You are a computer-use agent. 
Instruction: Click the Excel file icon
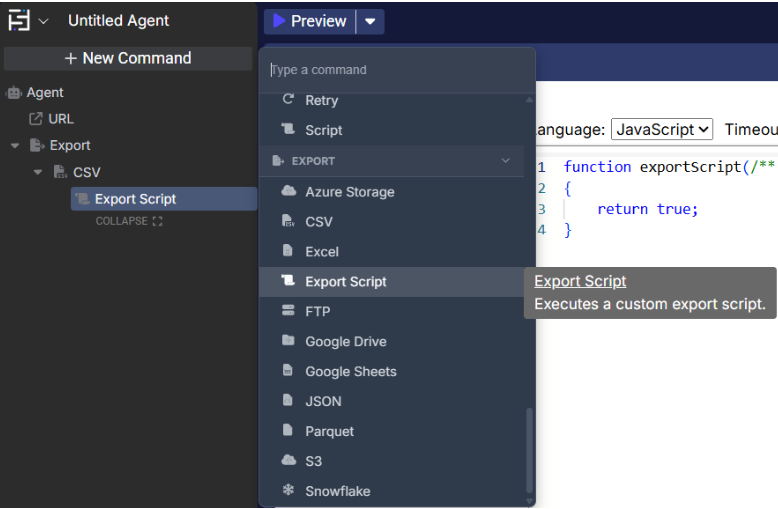289,251
